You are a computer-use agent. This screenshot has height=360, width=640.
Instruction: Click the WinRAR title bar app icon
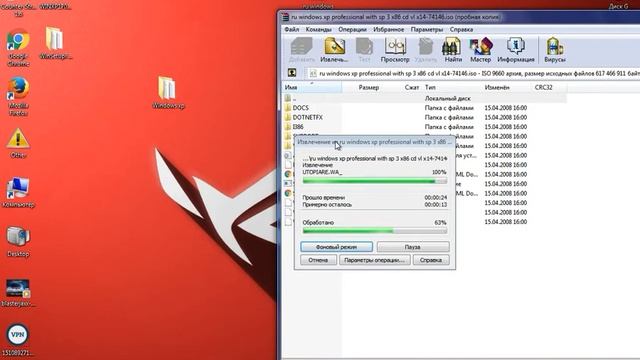click(285, 17)
